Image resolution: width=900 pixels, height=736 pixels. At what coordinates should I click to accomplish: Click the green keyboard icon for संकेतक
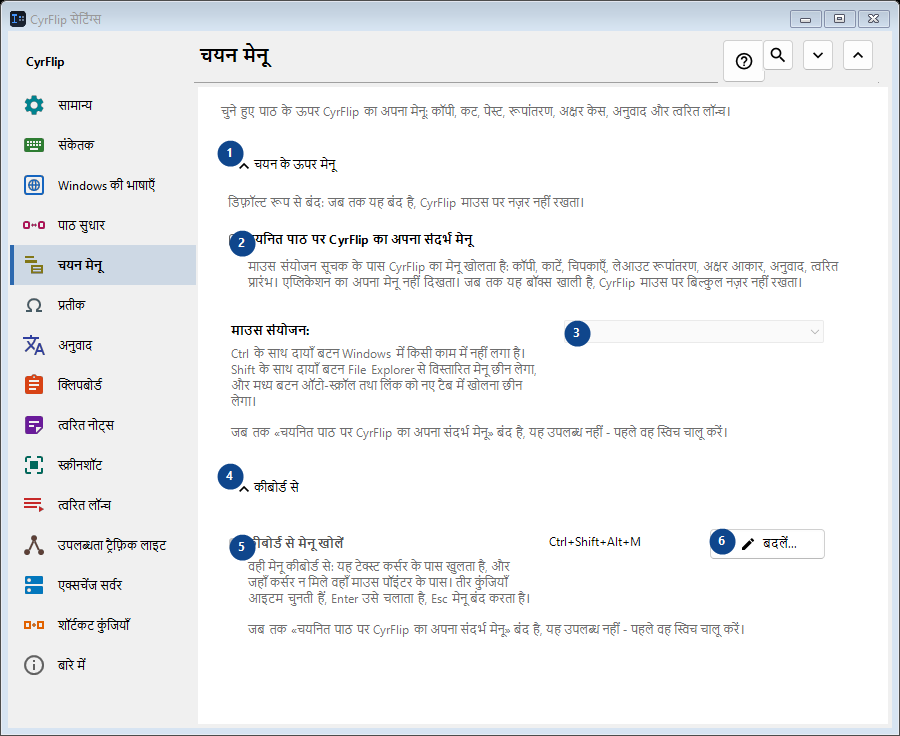(x=34, y=145)
